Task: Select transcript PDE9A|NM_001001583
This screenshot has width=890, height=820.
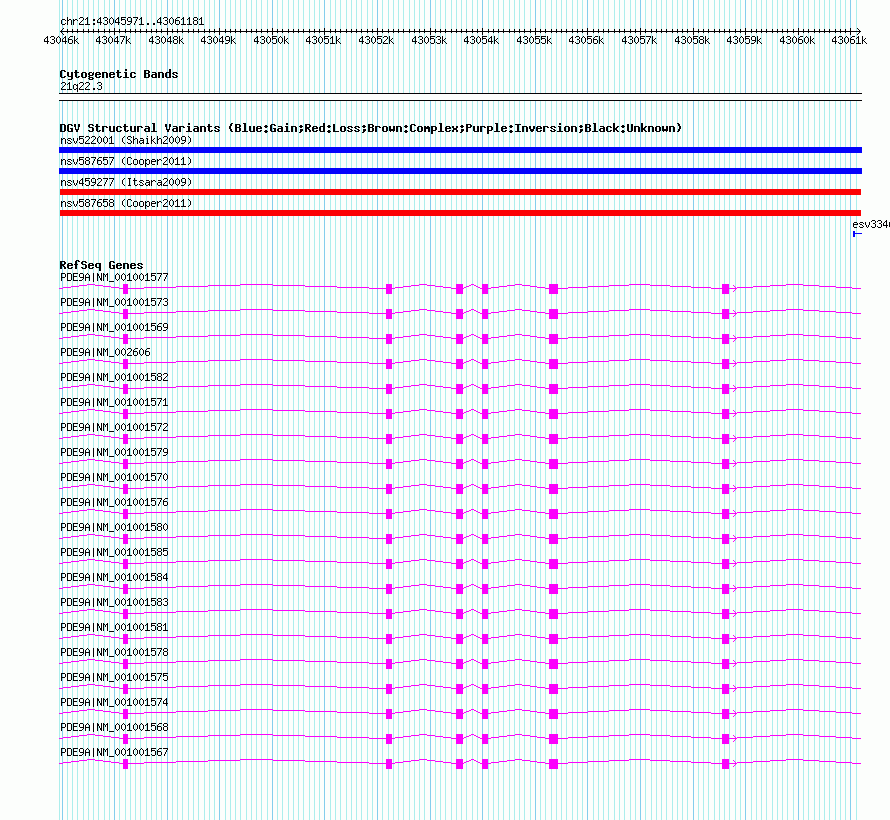Action: [114, 602]
